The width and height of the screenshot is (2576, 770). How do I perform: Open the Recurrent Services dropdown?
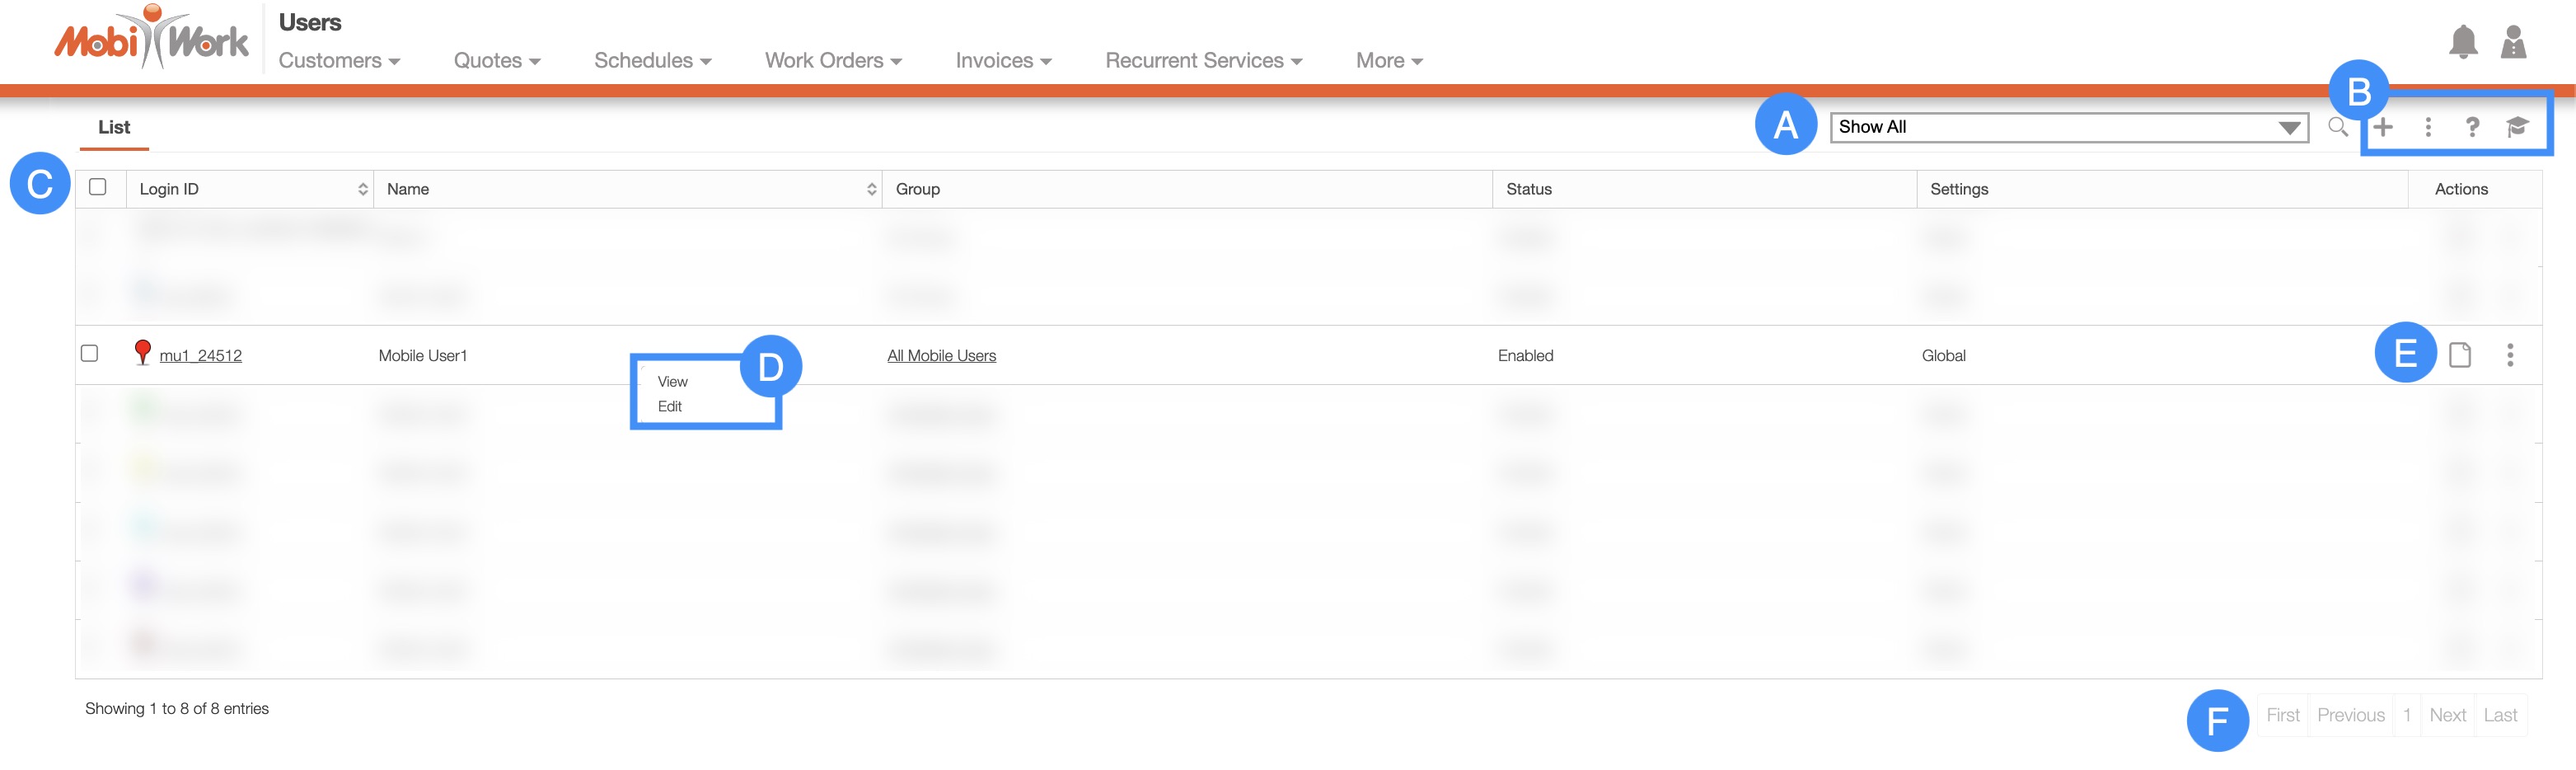pyautogui.click(x=1203, y=61)
